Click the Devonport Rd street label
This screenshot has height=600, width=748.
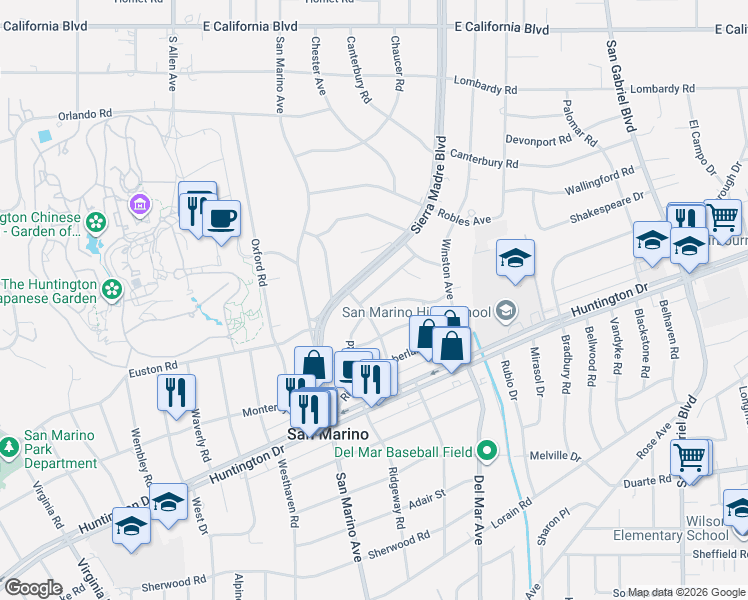538,140
